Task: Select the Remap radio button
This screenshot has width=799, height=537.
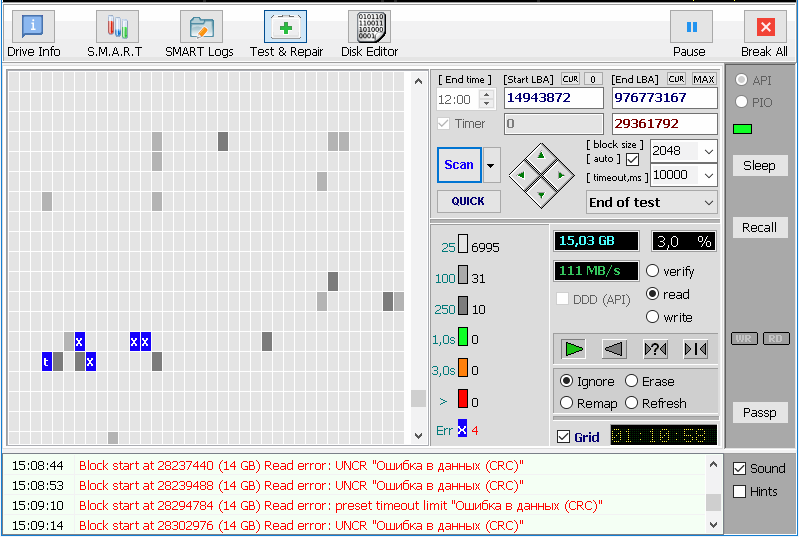Action: pyautogui.click(x=566, y=403)
